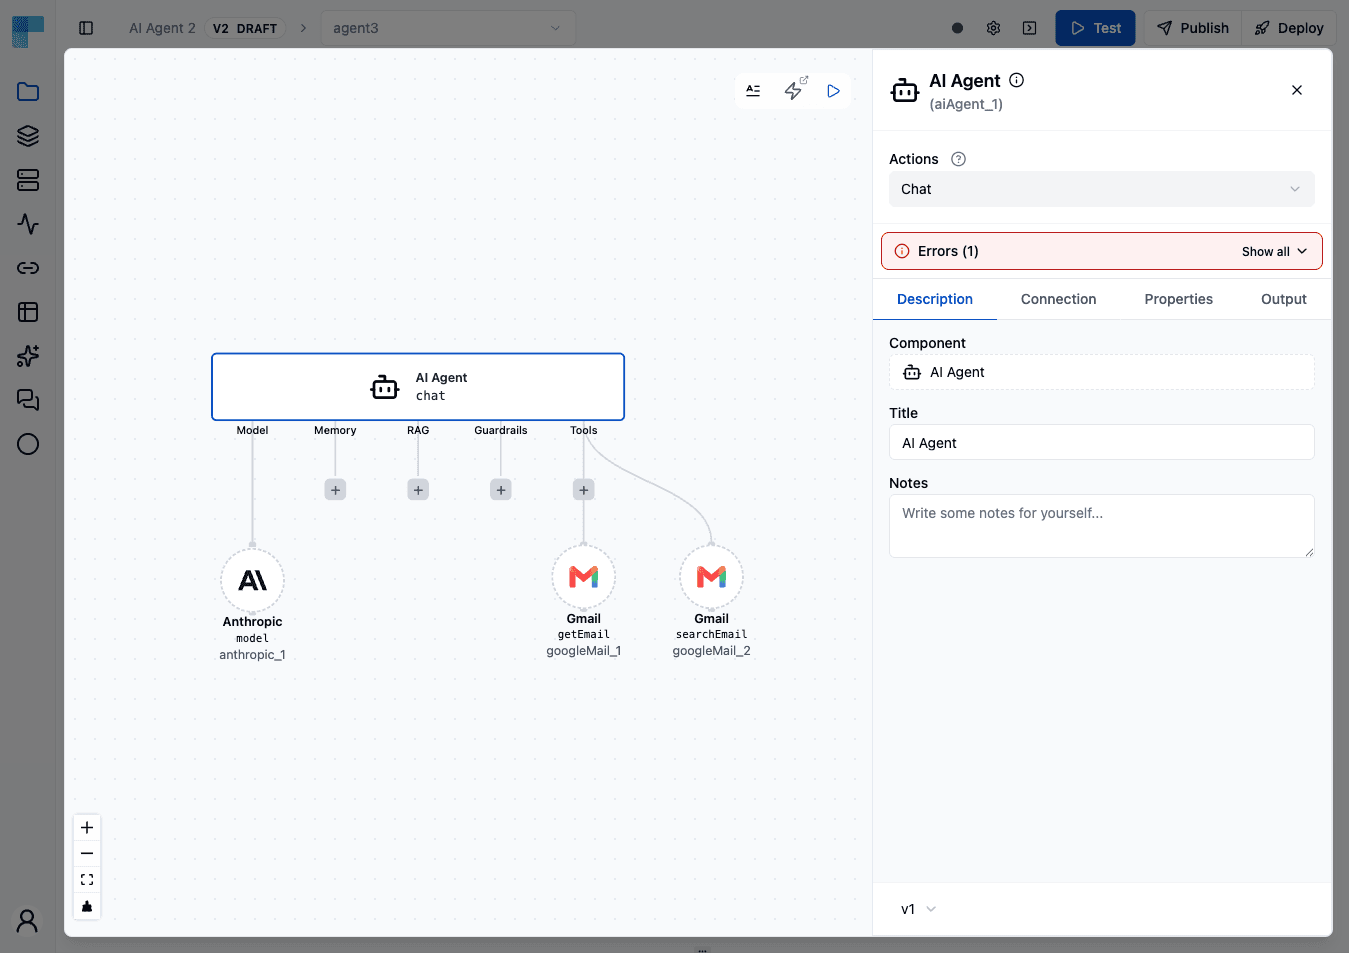1349x953 pixels.
Task: Fit view on the canvas
Action: [87, 880]
